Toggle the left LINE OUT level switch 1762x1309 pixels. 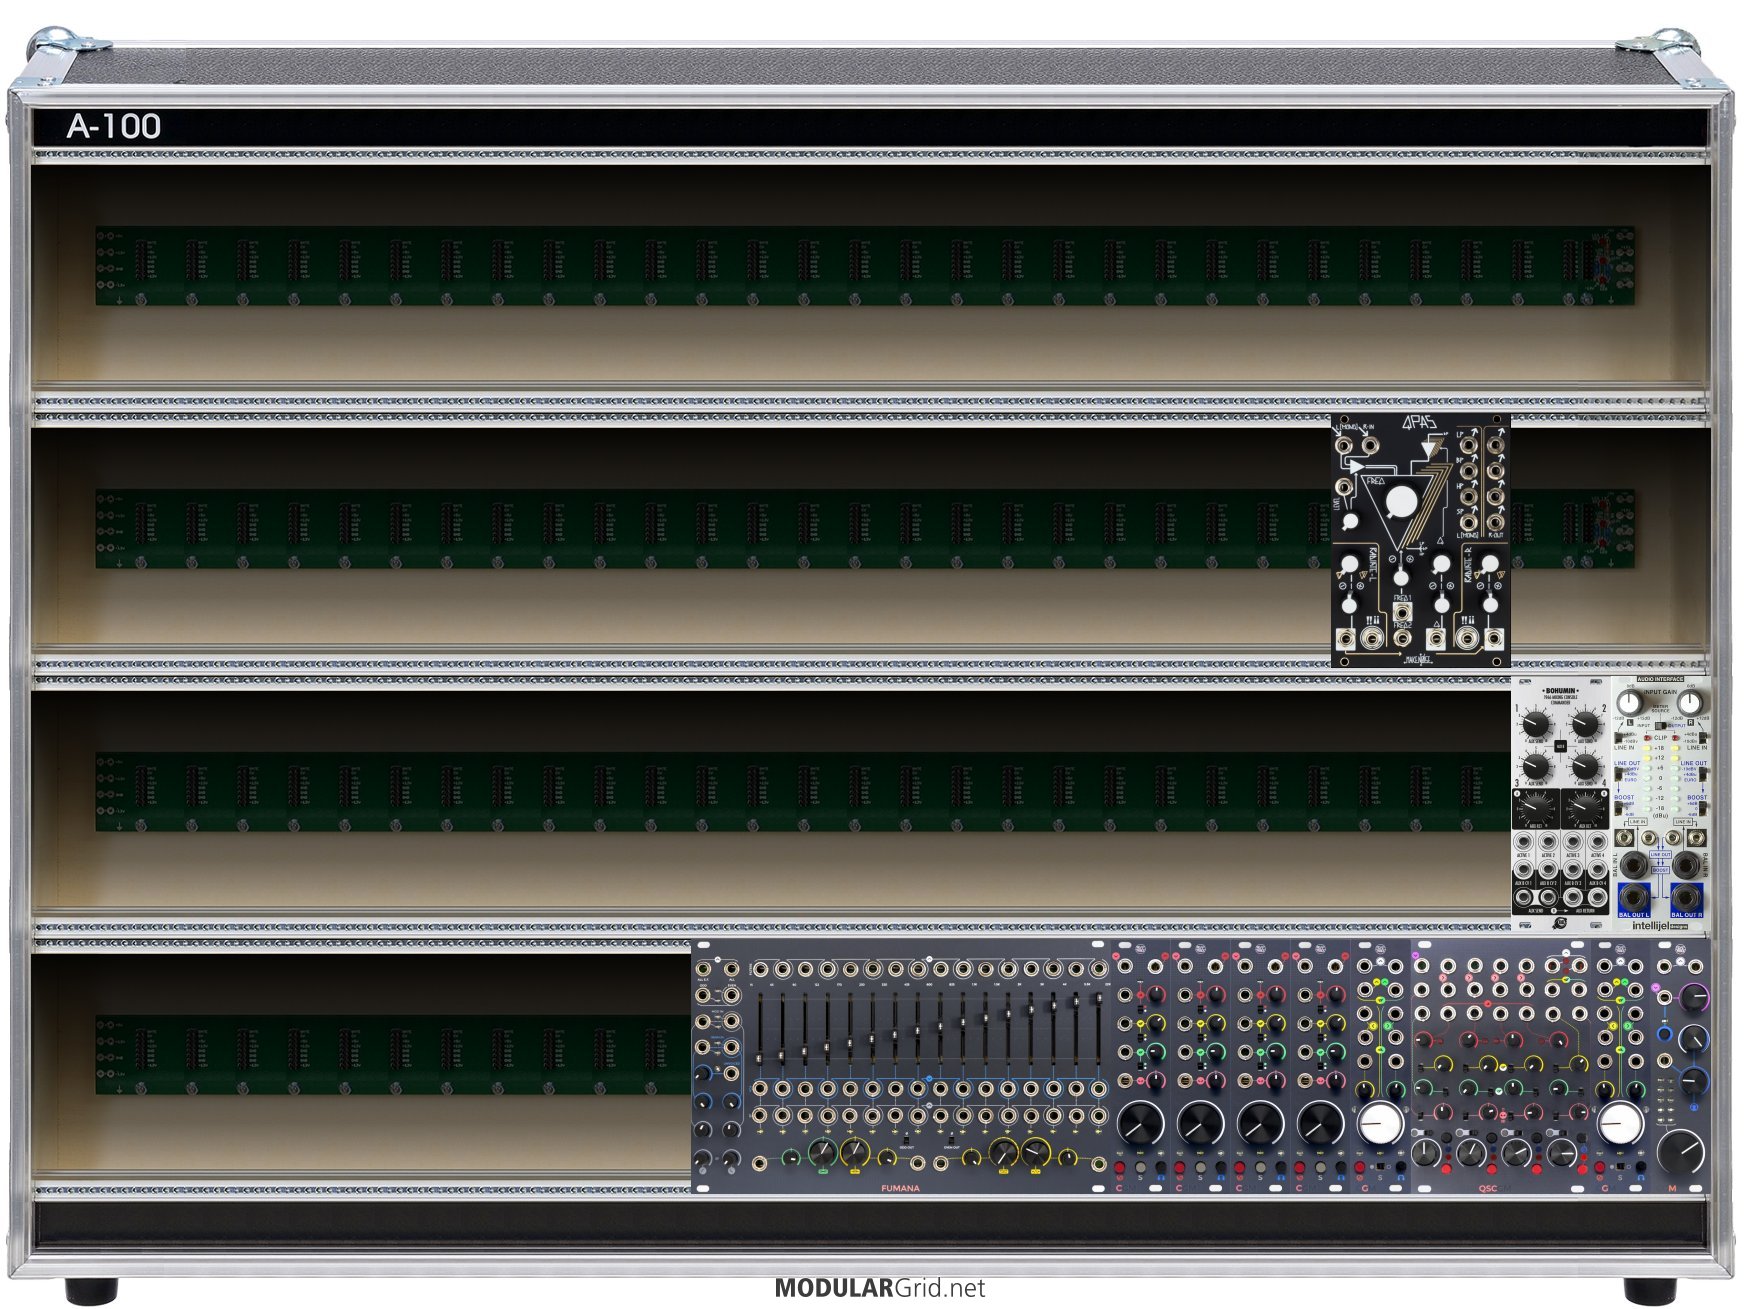1619,773
